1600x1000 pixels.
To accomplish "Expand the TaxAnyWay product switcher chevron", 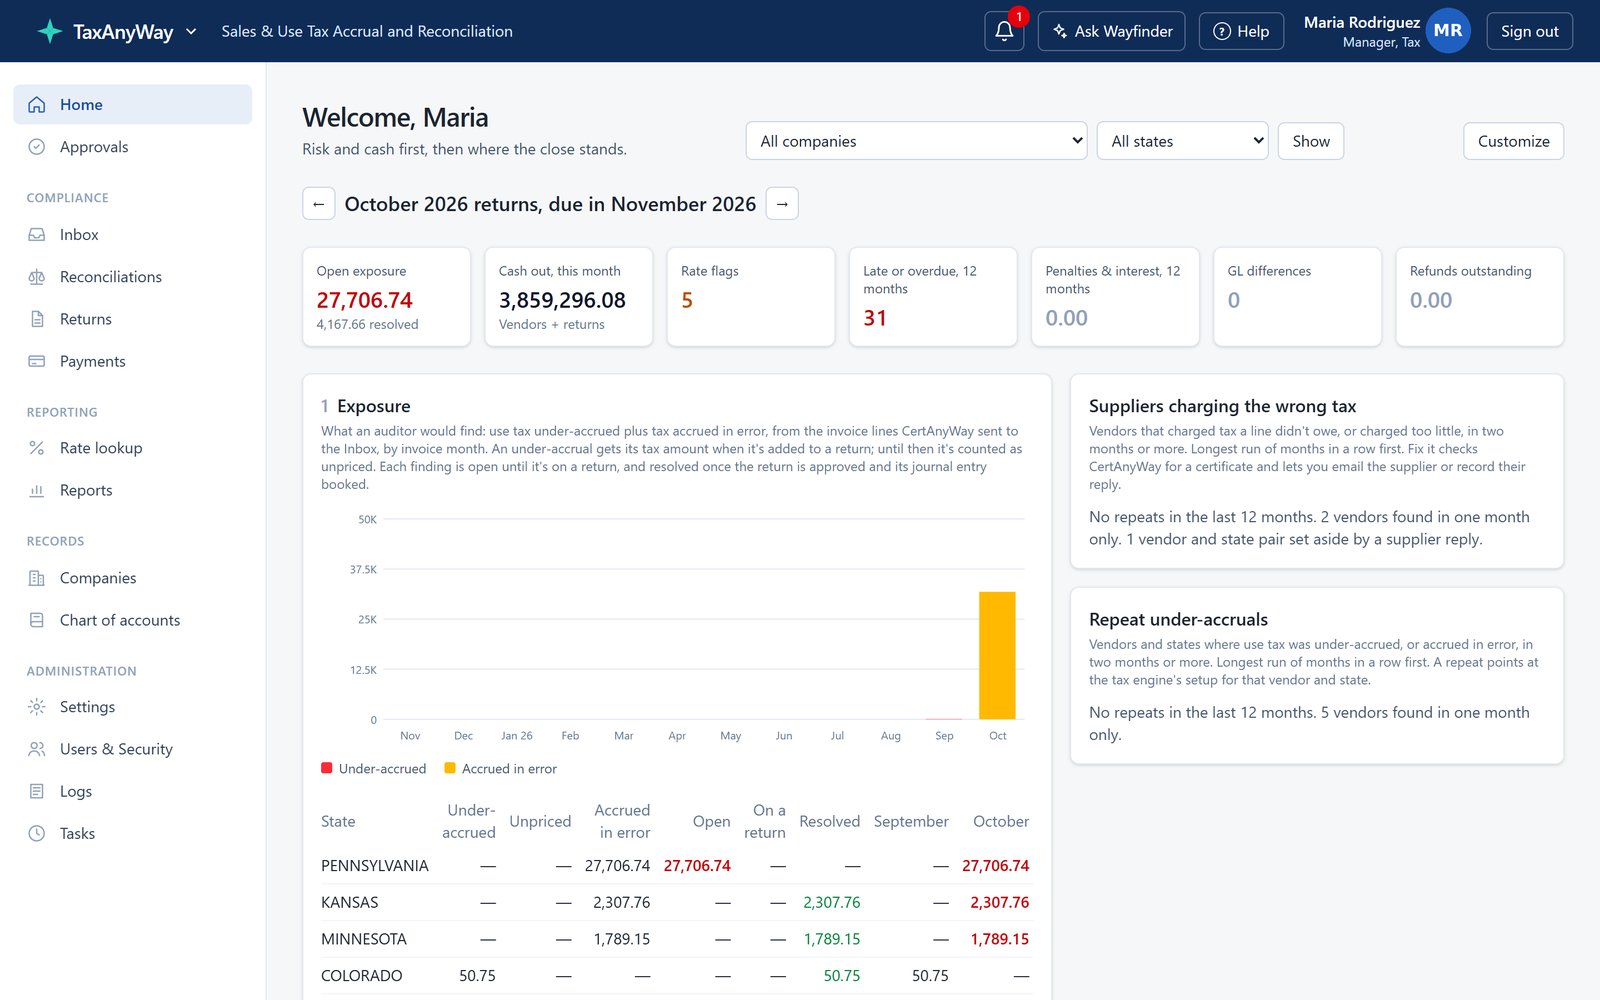I will (191, 32).
